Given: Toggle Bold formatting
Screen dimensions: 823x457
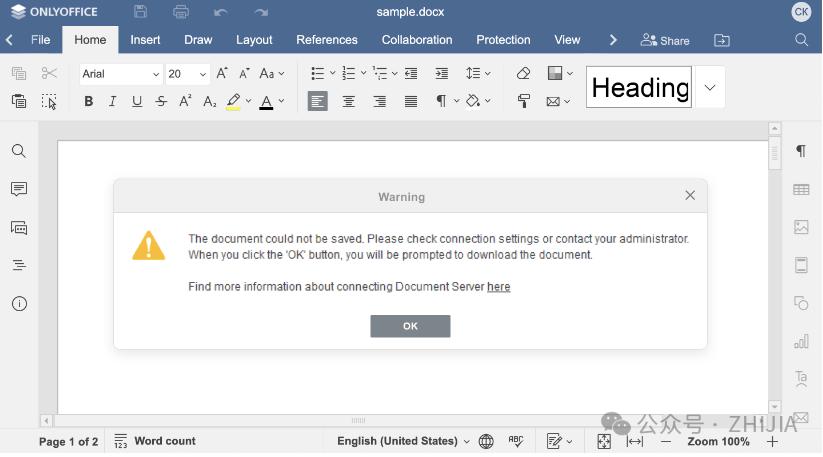Looking at the screenshot, I should (x=89, y=101).
